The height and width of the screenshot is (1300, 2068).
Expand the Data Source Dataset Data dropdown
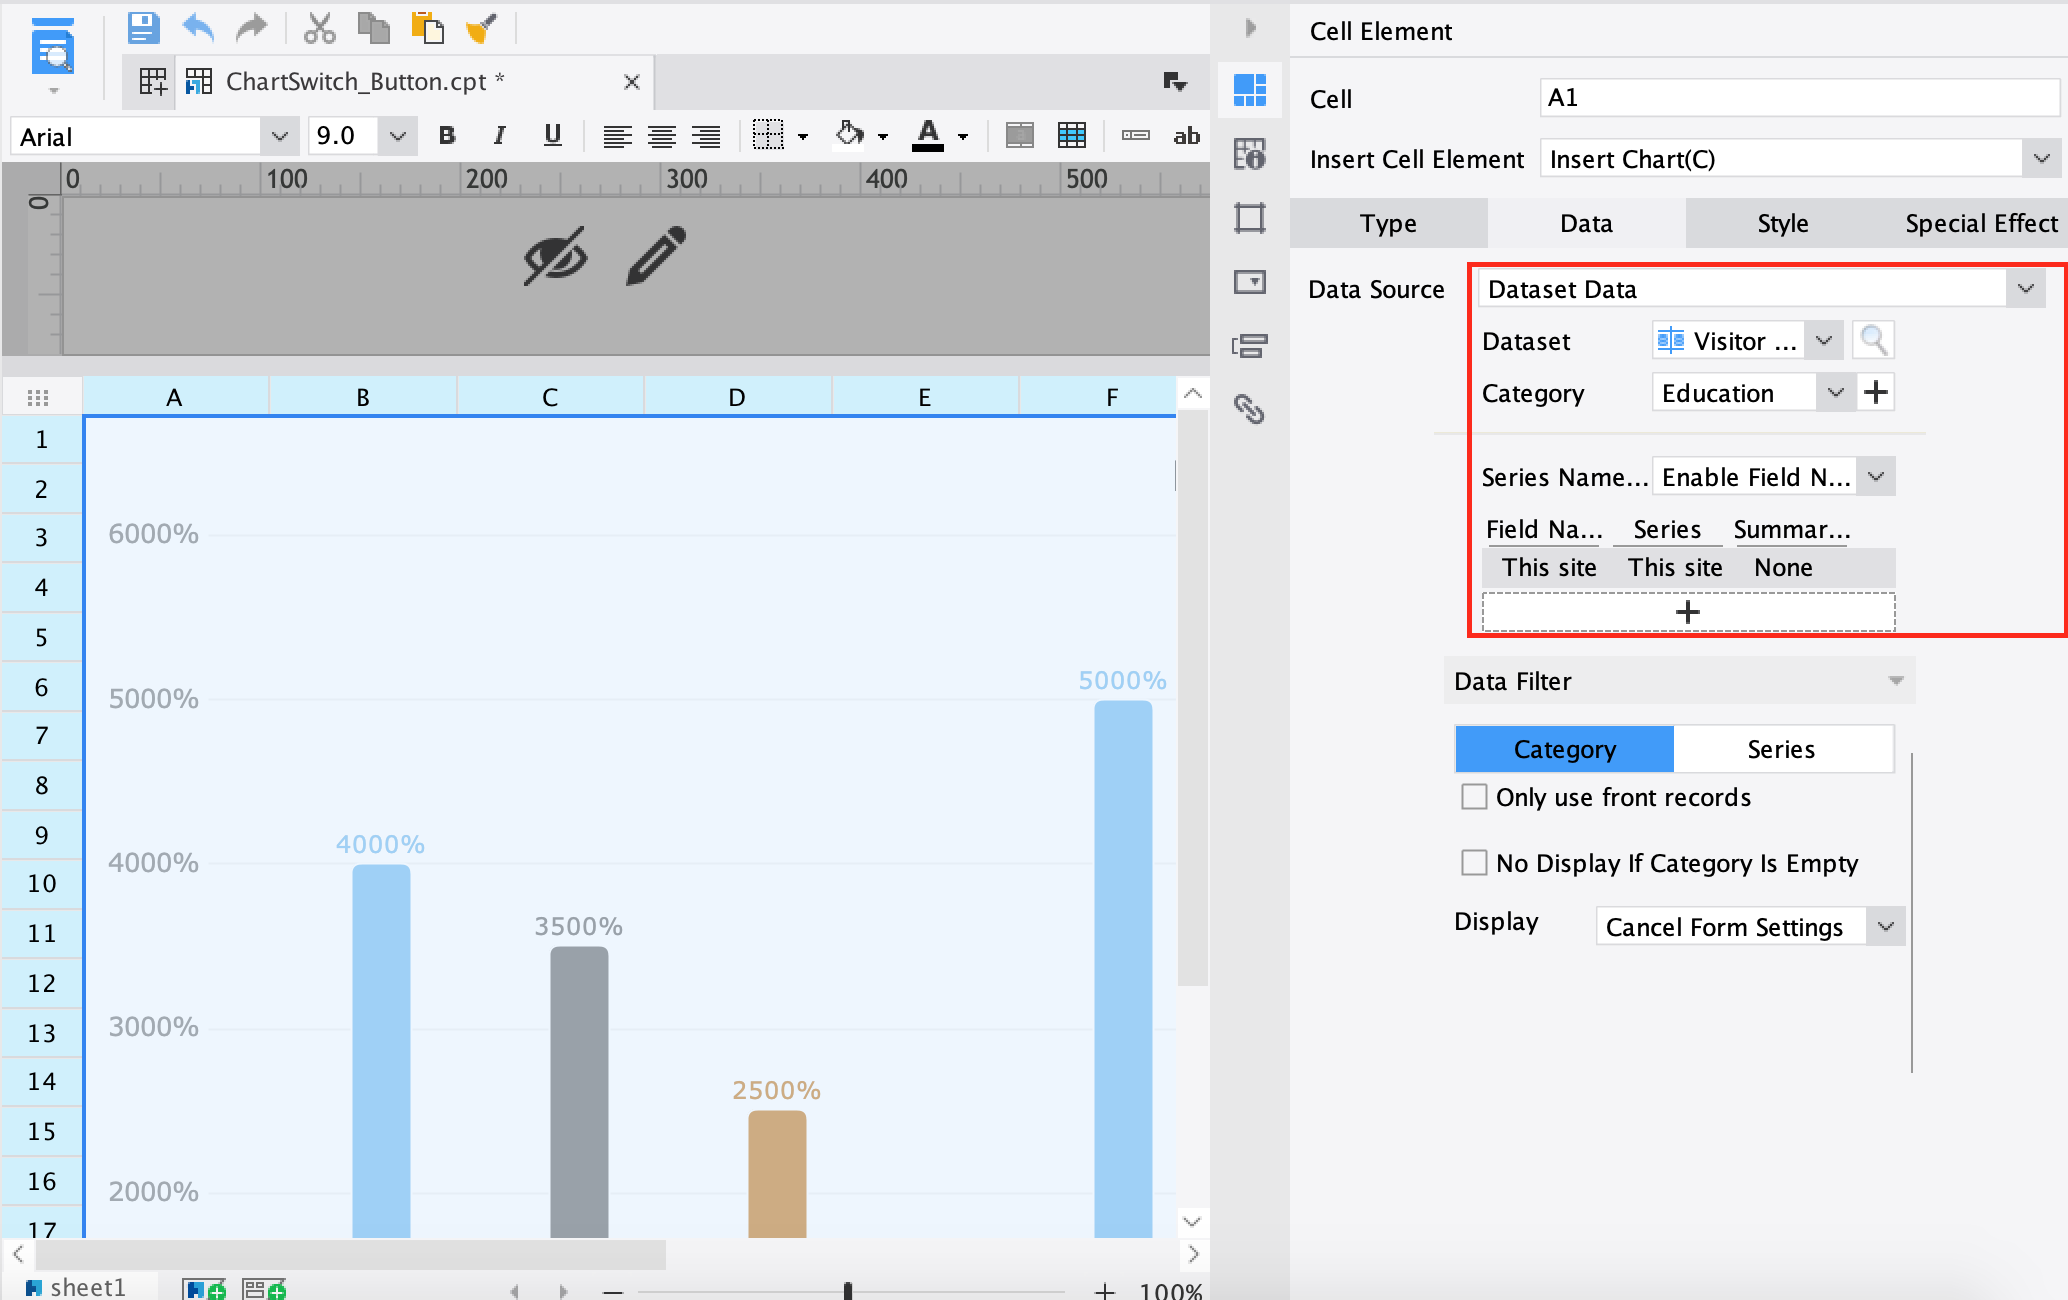2025,289
